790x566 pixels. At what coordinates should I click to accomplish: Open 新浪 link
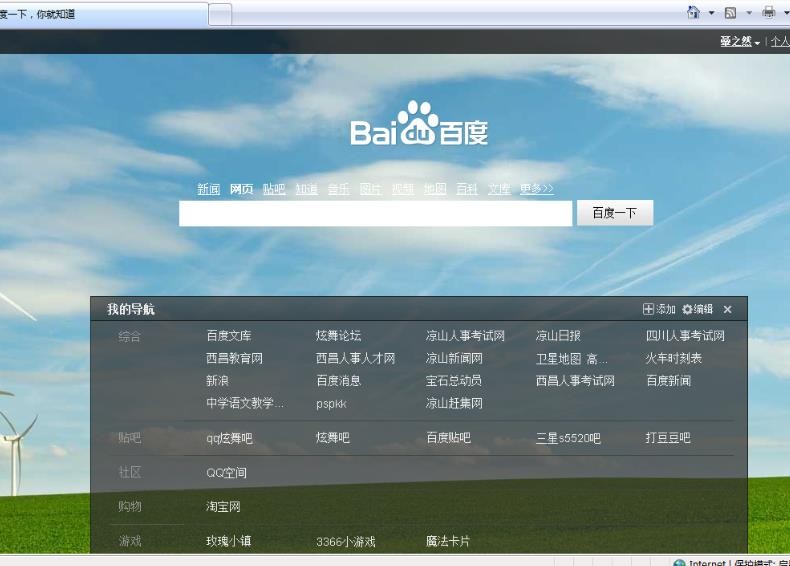(x=218, y=381)
